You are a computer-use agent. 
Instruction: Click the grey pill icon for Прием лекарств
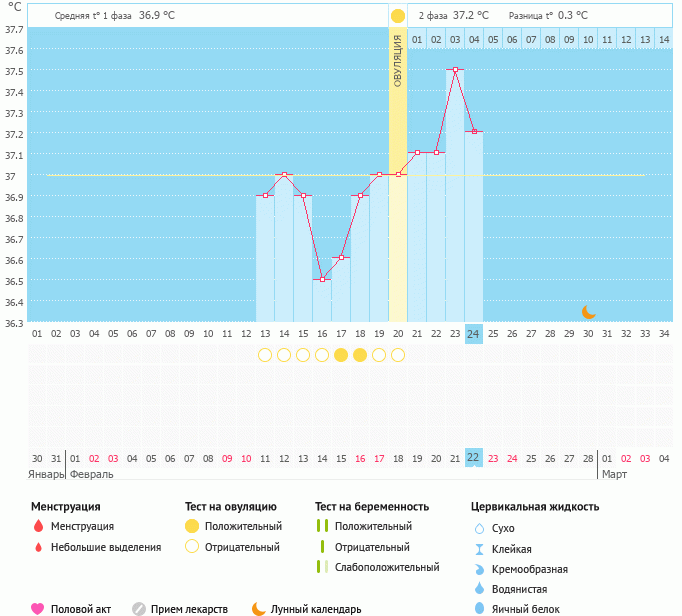tap(139, 608)
